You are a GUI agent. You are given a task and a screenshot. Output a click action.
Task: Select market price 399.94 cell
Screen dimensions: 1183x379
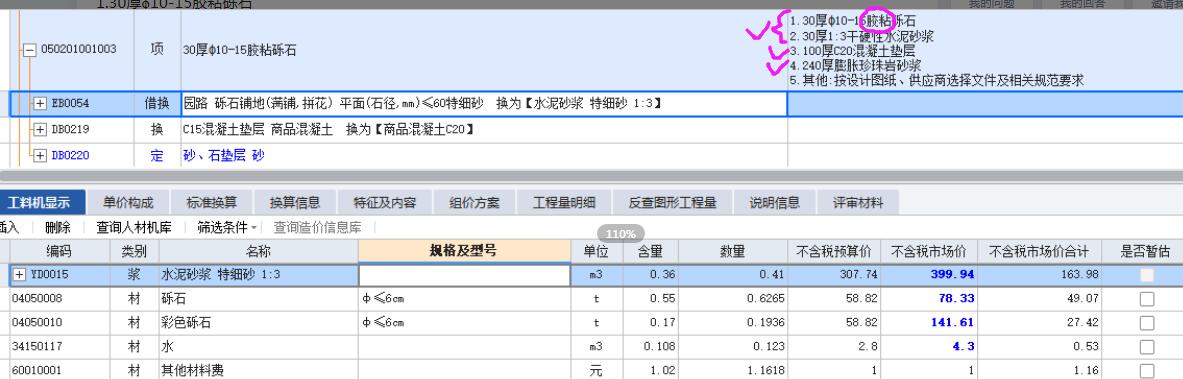pyautogui.click(x=930, y=275)
